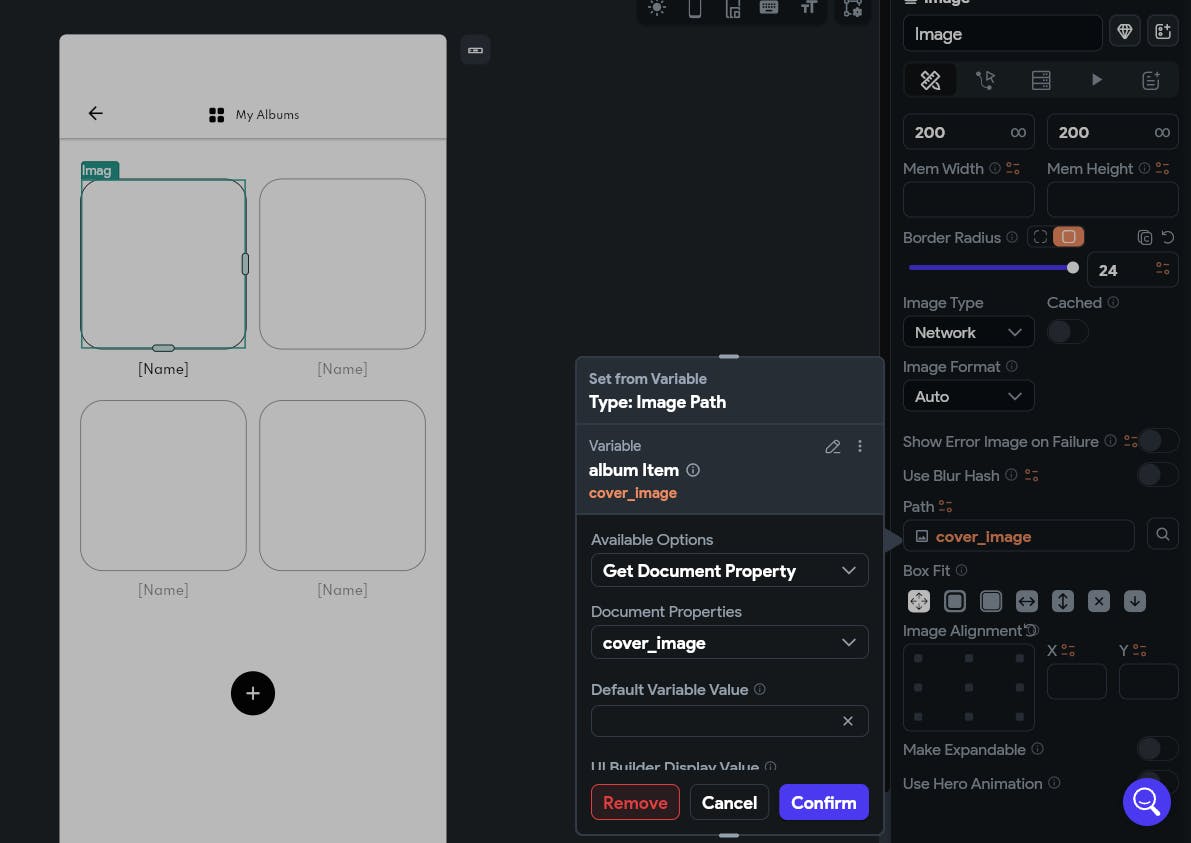
Task: Click Mem Width set-from-variable icon
Action: [1013, 169]
